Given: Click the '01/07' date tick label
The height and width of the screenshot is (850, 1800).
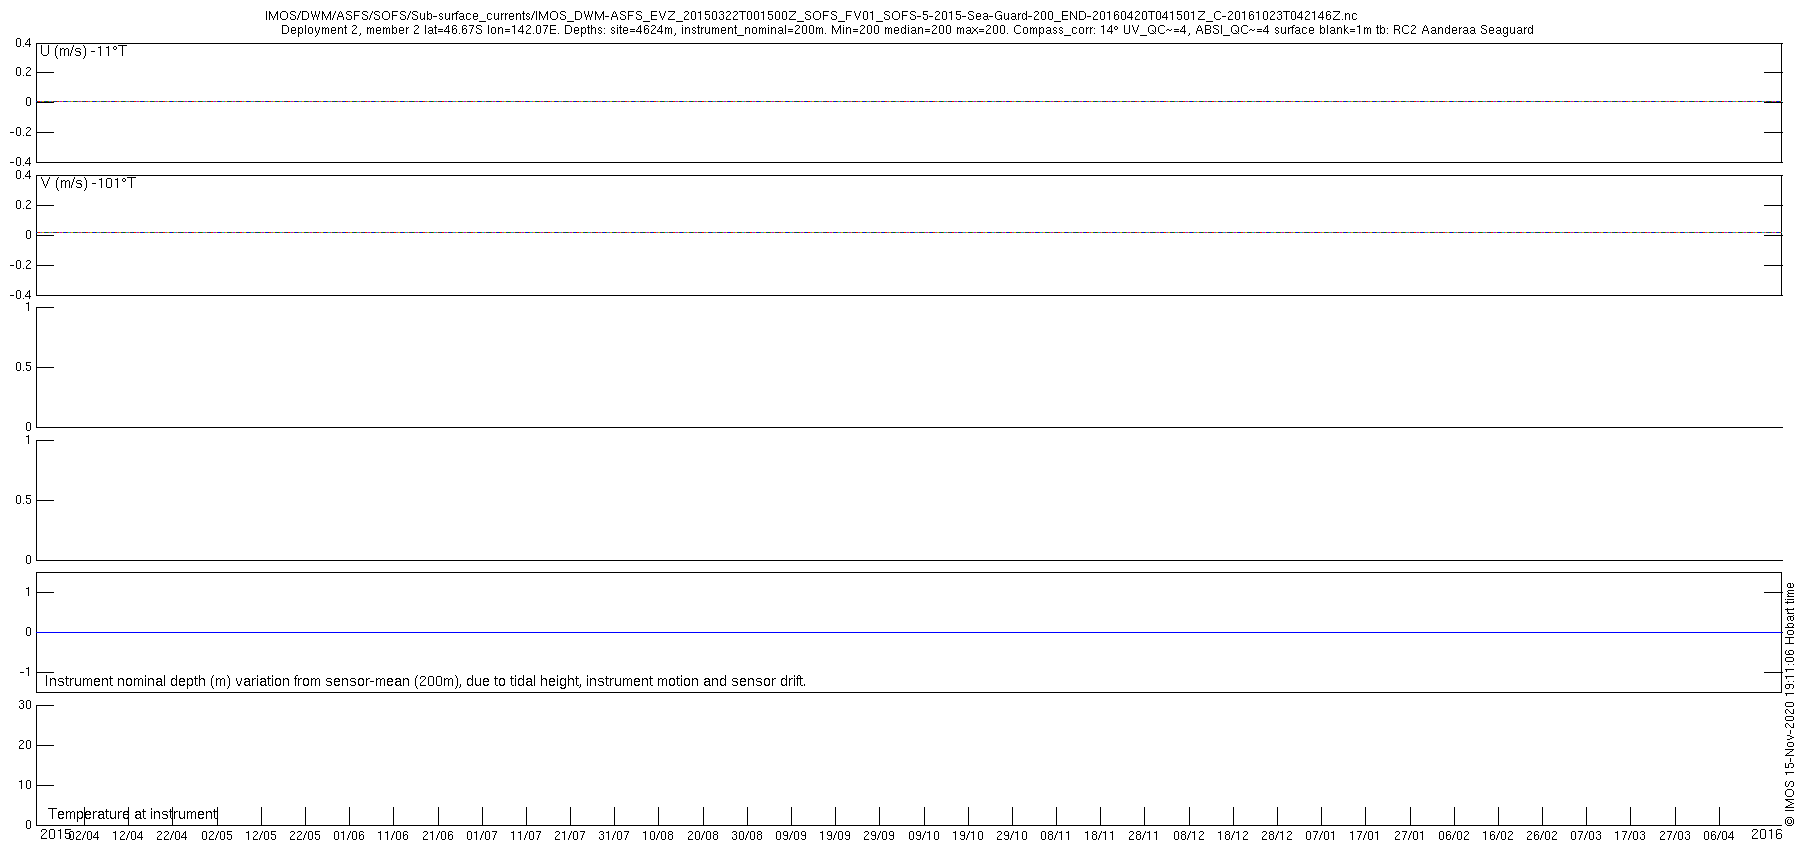Looking at the screenshot, I should tap(482, 836).
